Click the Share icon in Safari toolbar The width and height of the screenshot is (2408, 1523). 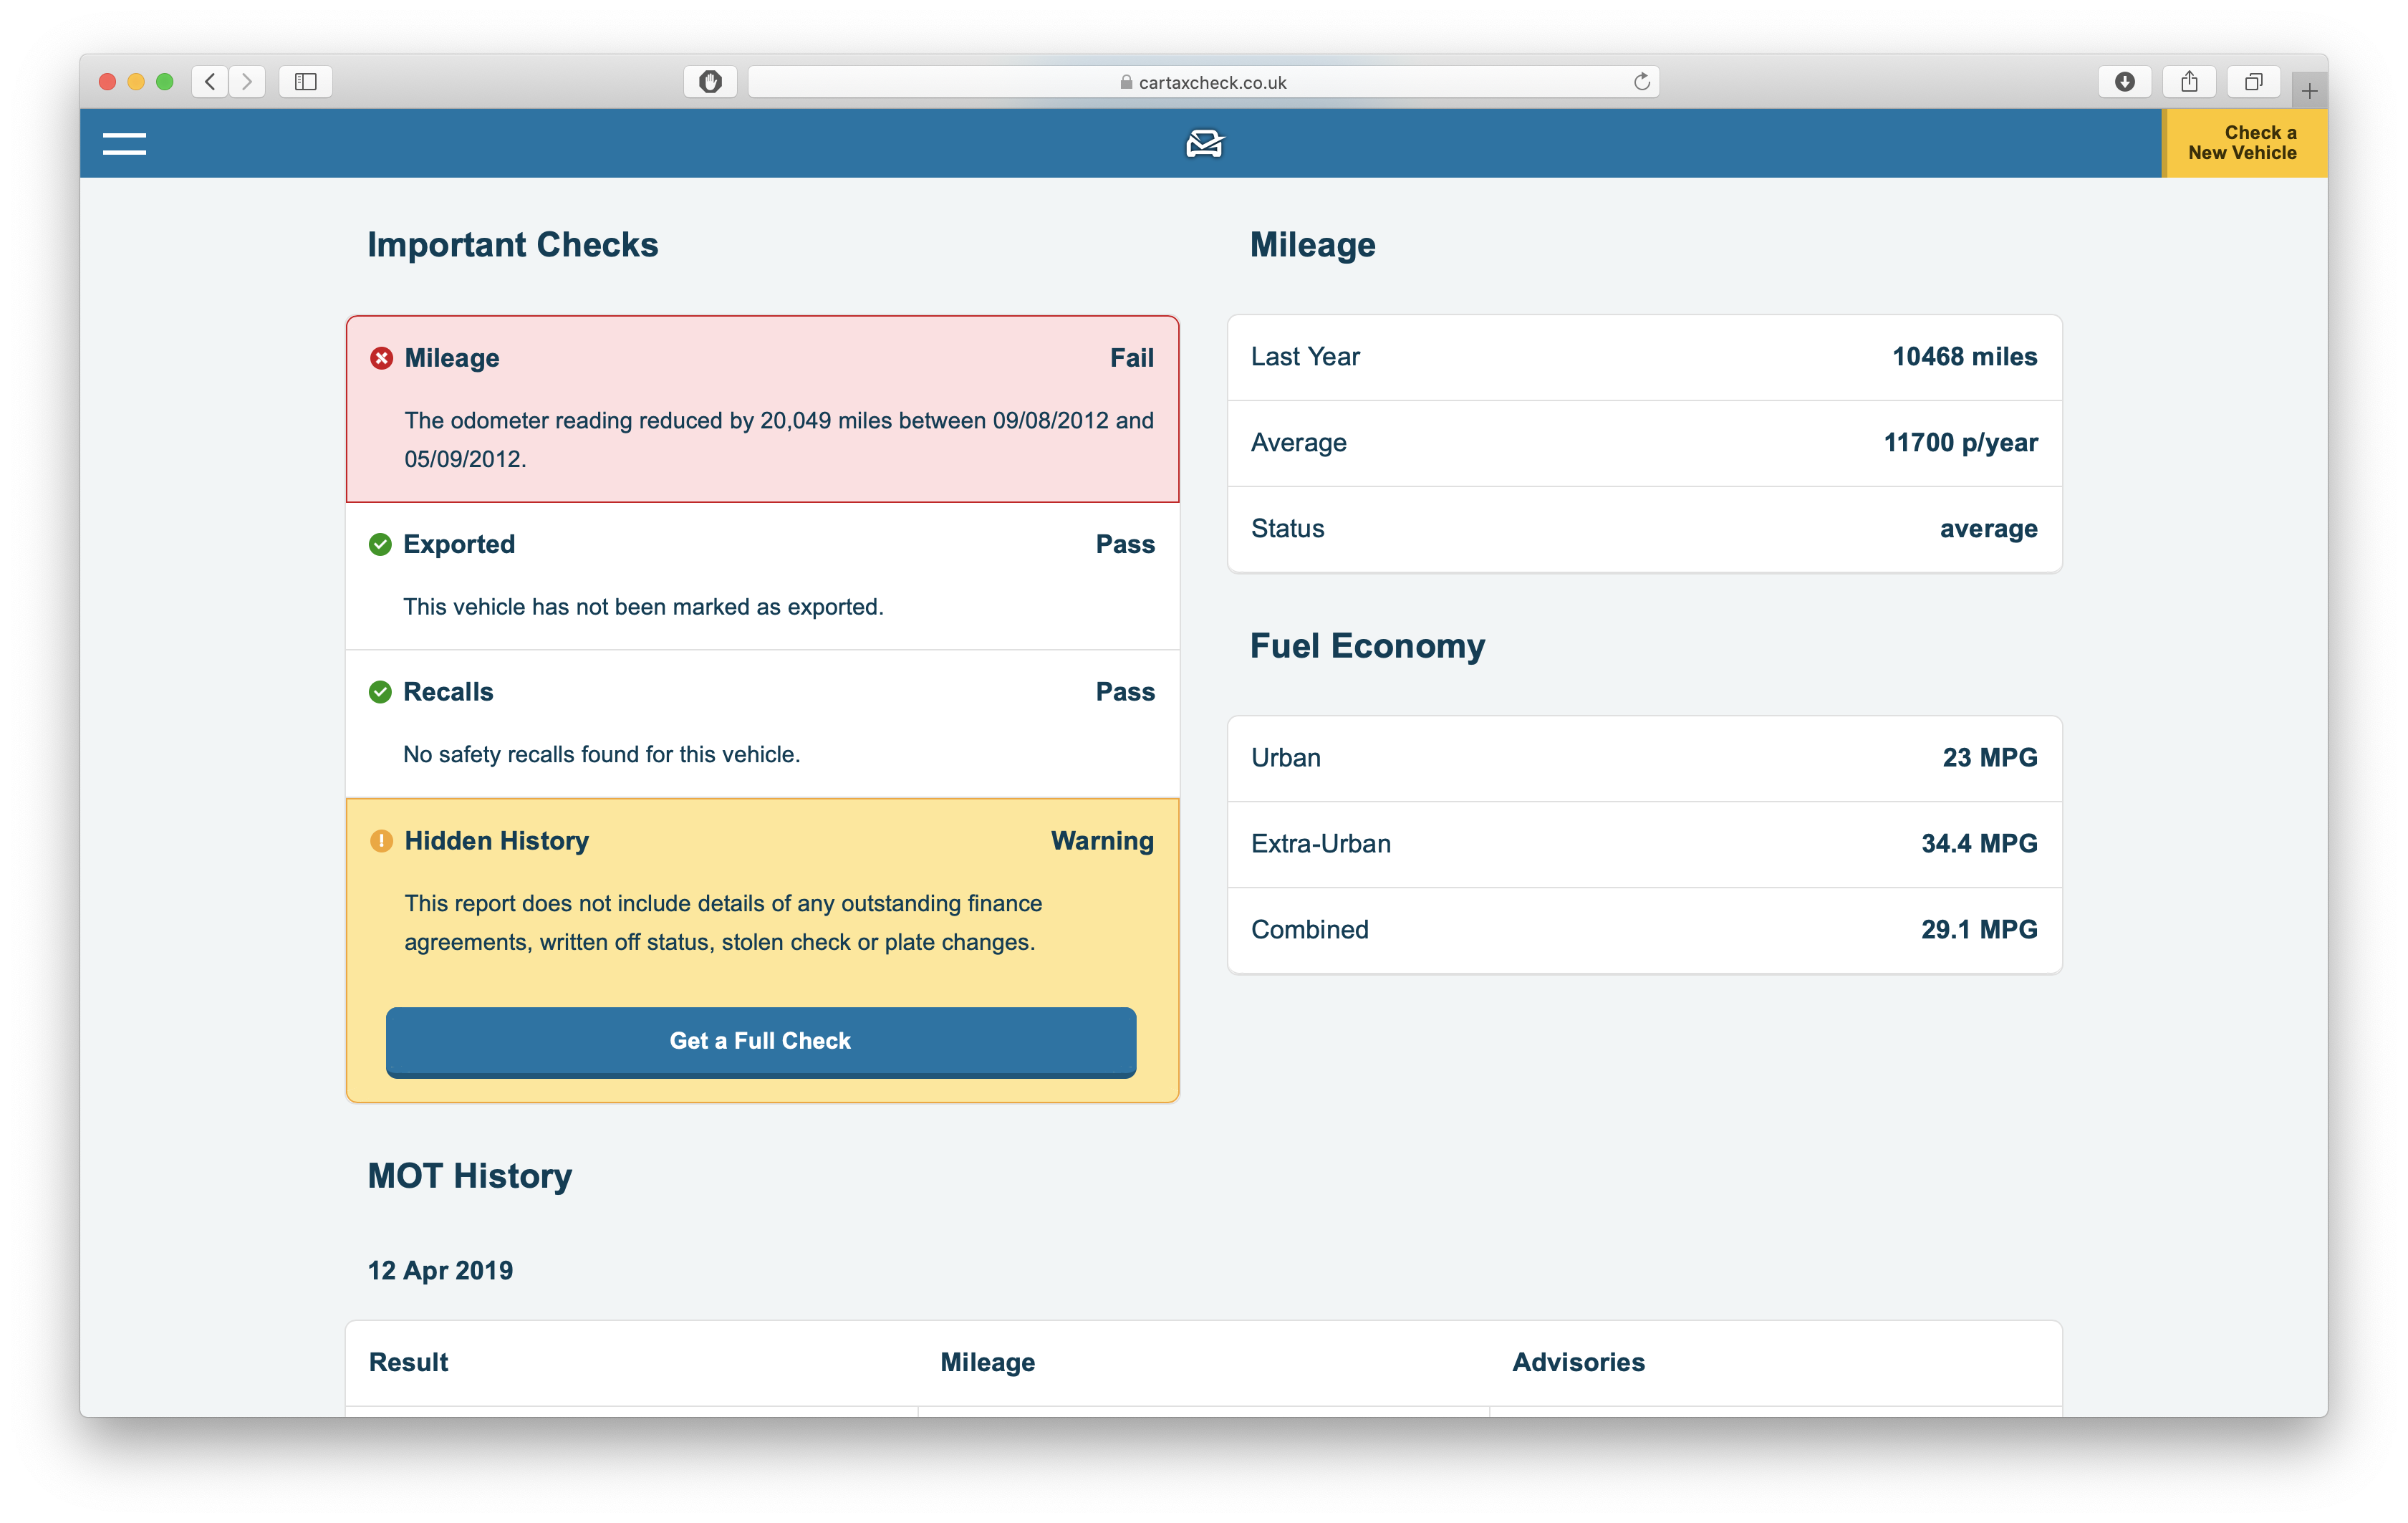[x=2189, y=82]
